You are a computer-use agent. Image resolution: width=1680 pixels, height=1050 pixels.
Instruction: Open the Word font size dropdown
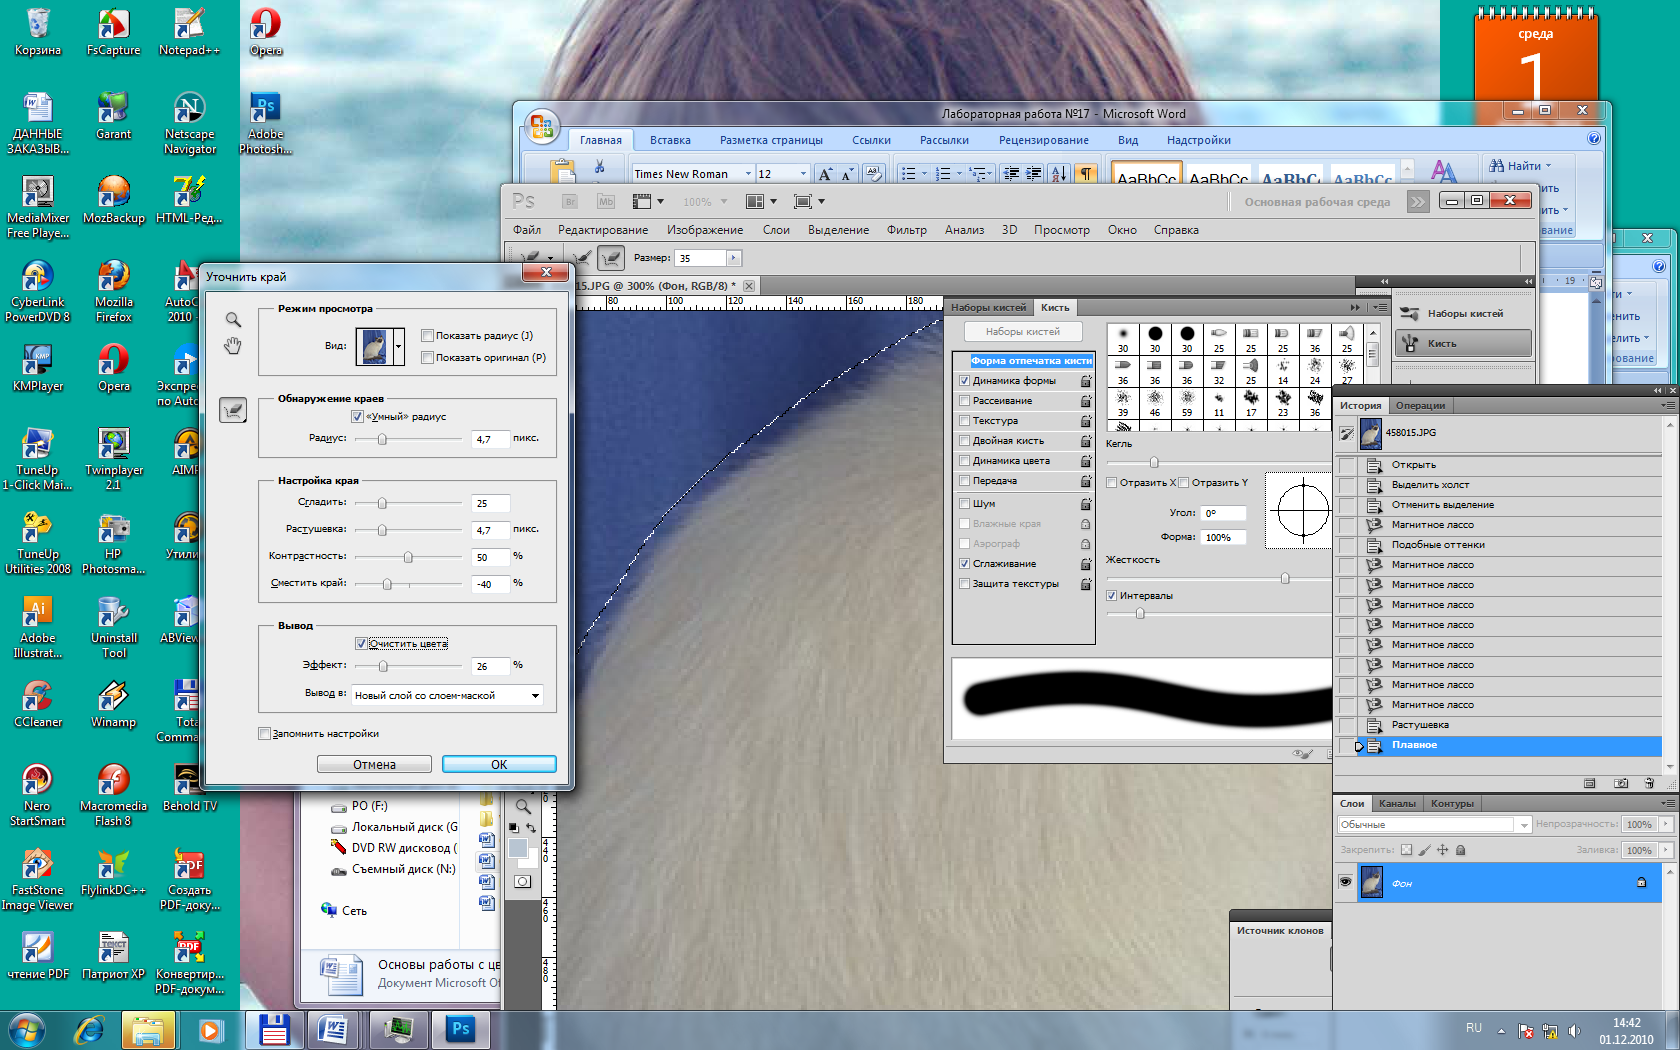click(x=803, y=174)
